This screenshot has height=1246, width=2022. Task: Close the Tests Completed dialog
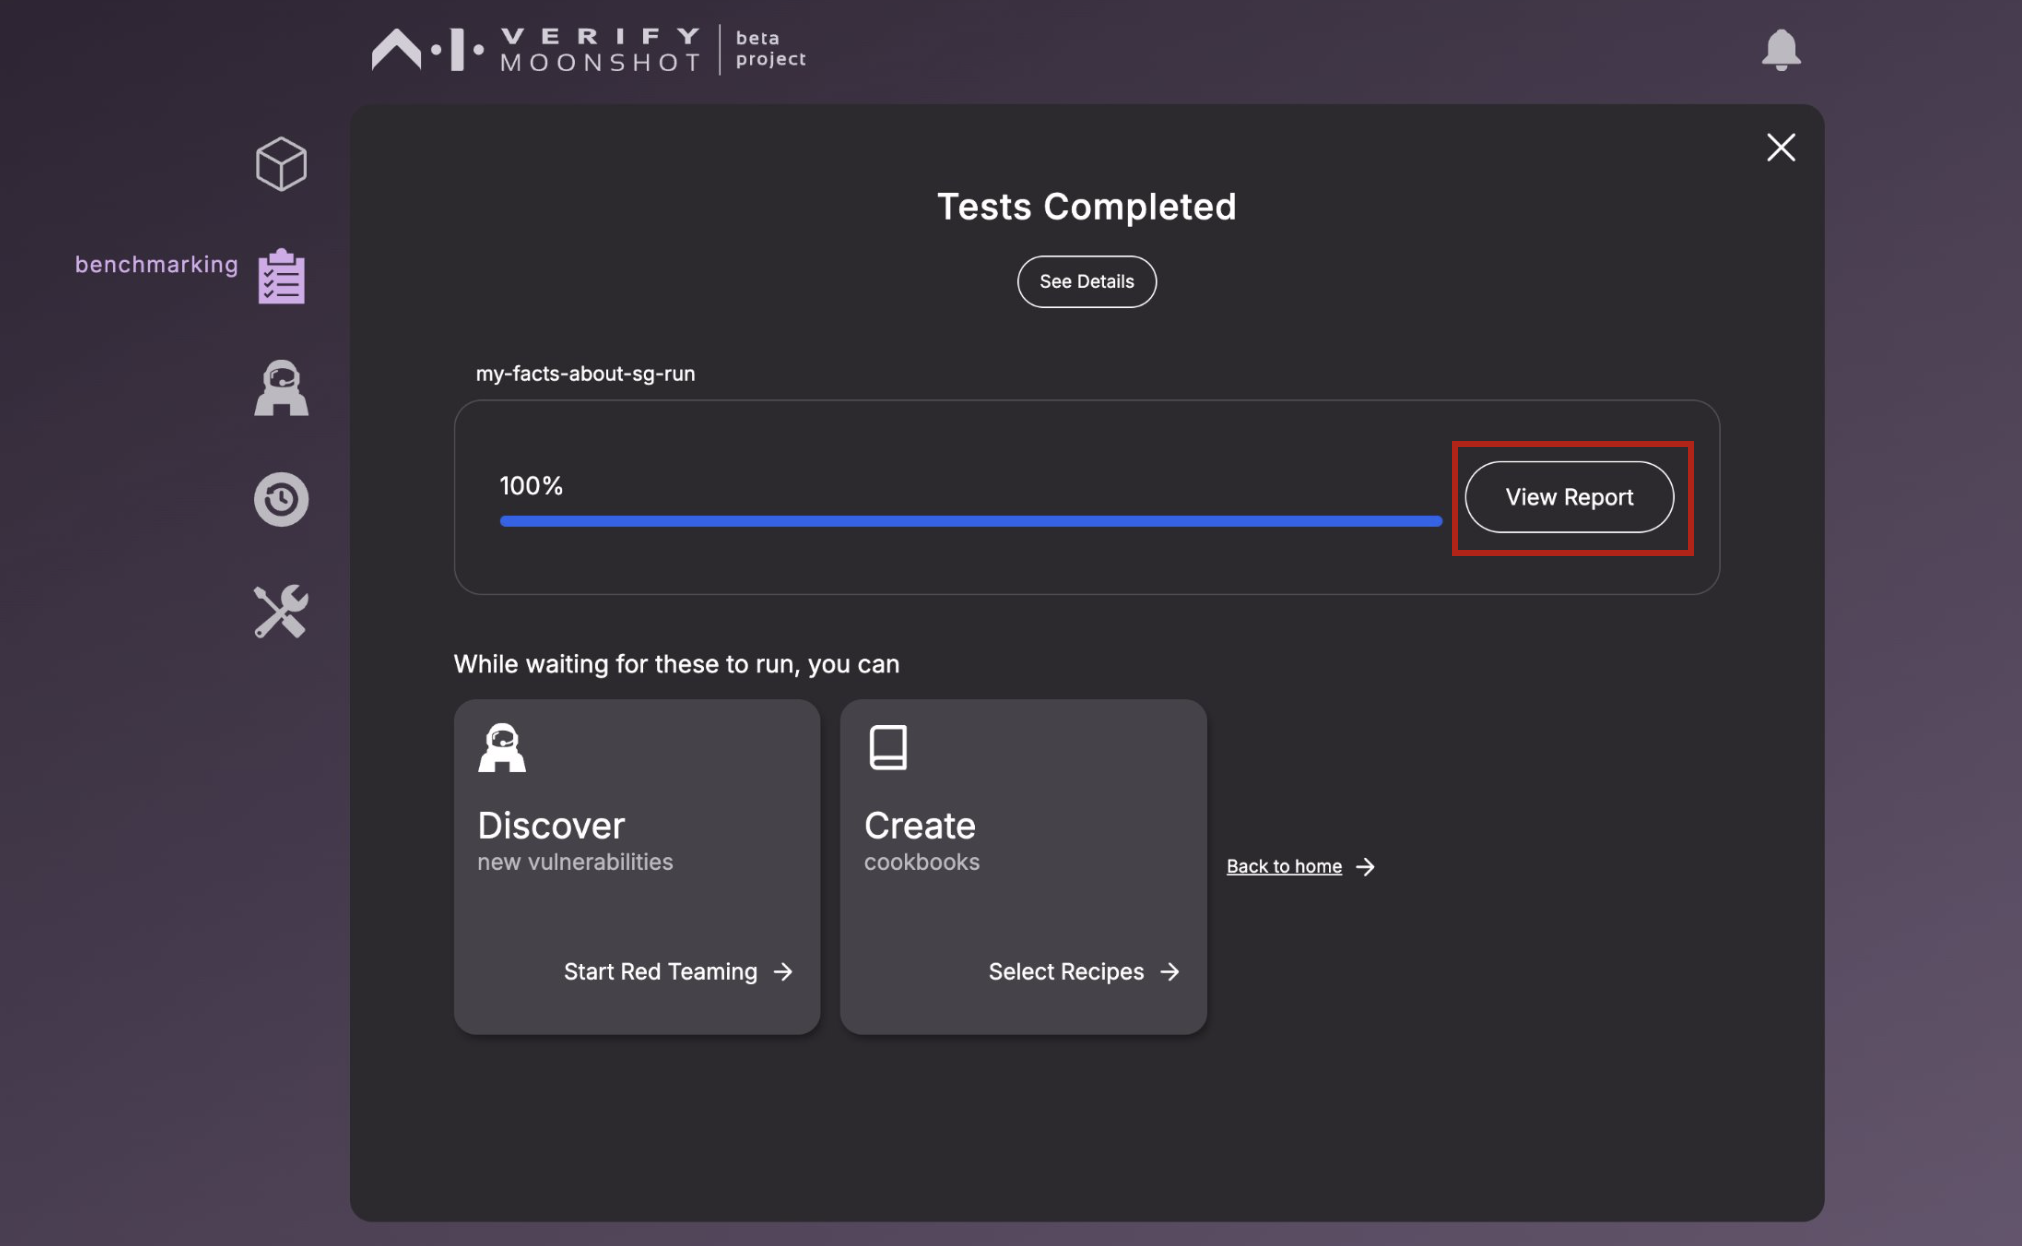pos(1781,147)
